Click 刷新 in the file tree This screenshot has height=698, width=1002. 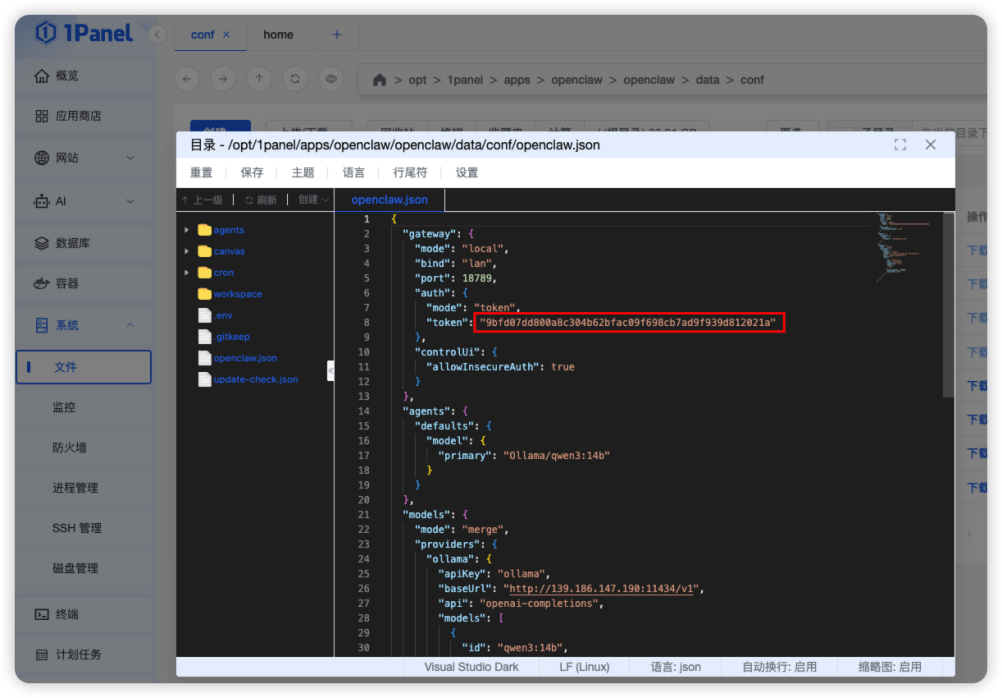pos(261,200)
